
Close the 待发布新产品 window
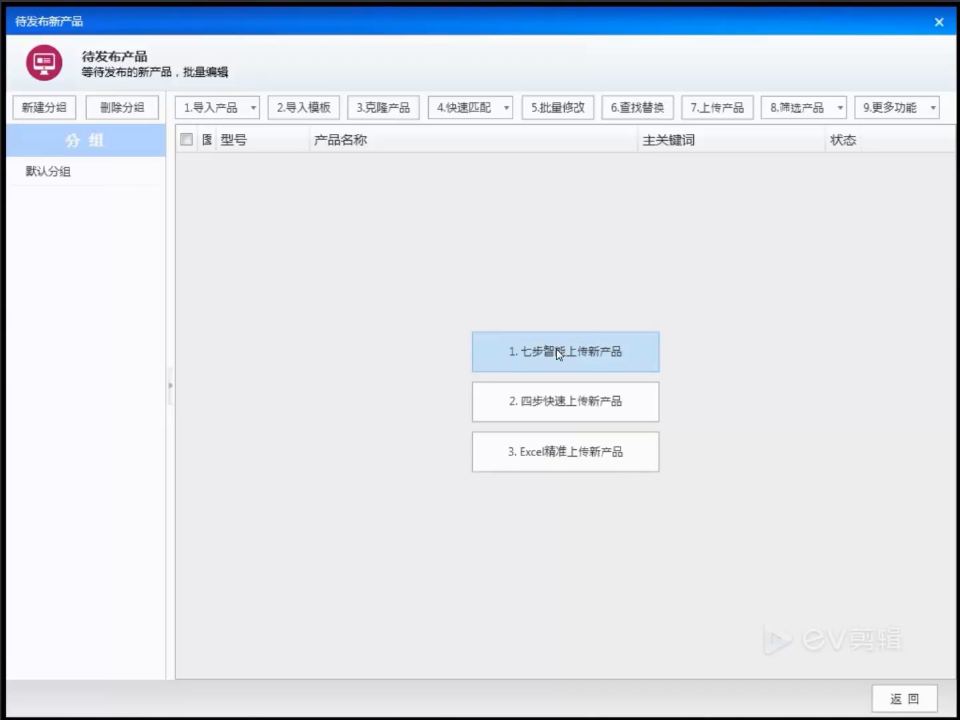pos(939,22)
